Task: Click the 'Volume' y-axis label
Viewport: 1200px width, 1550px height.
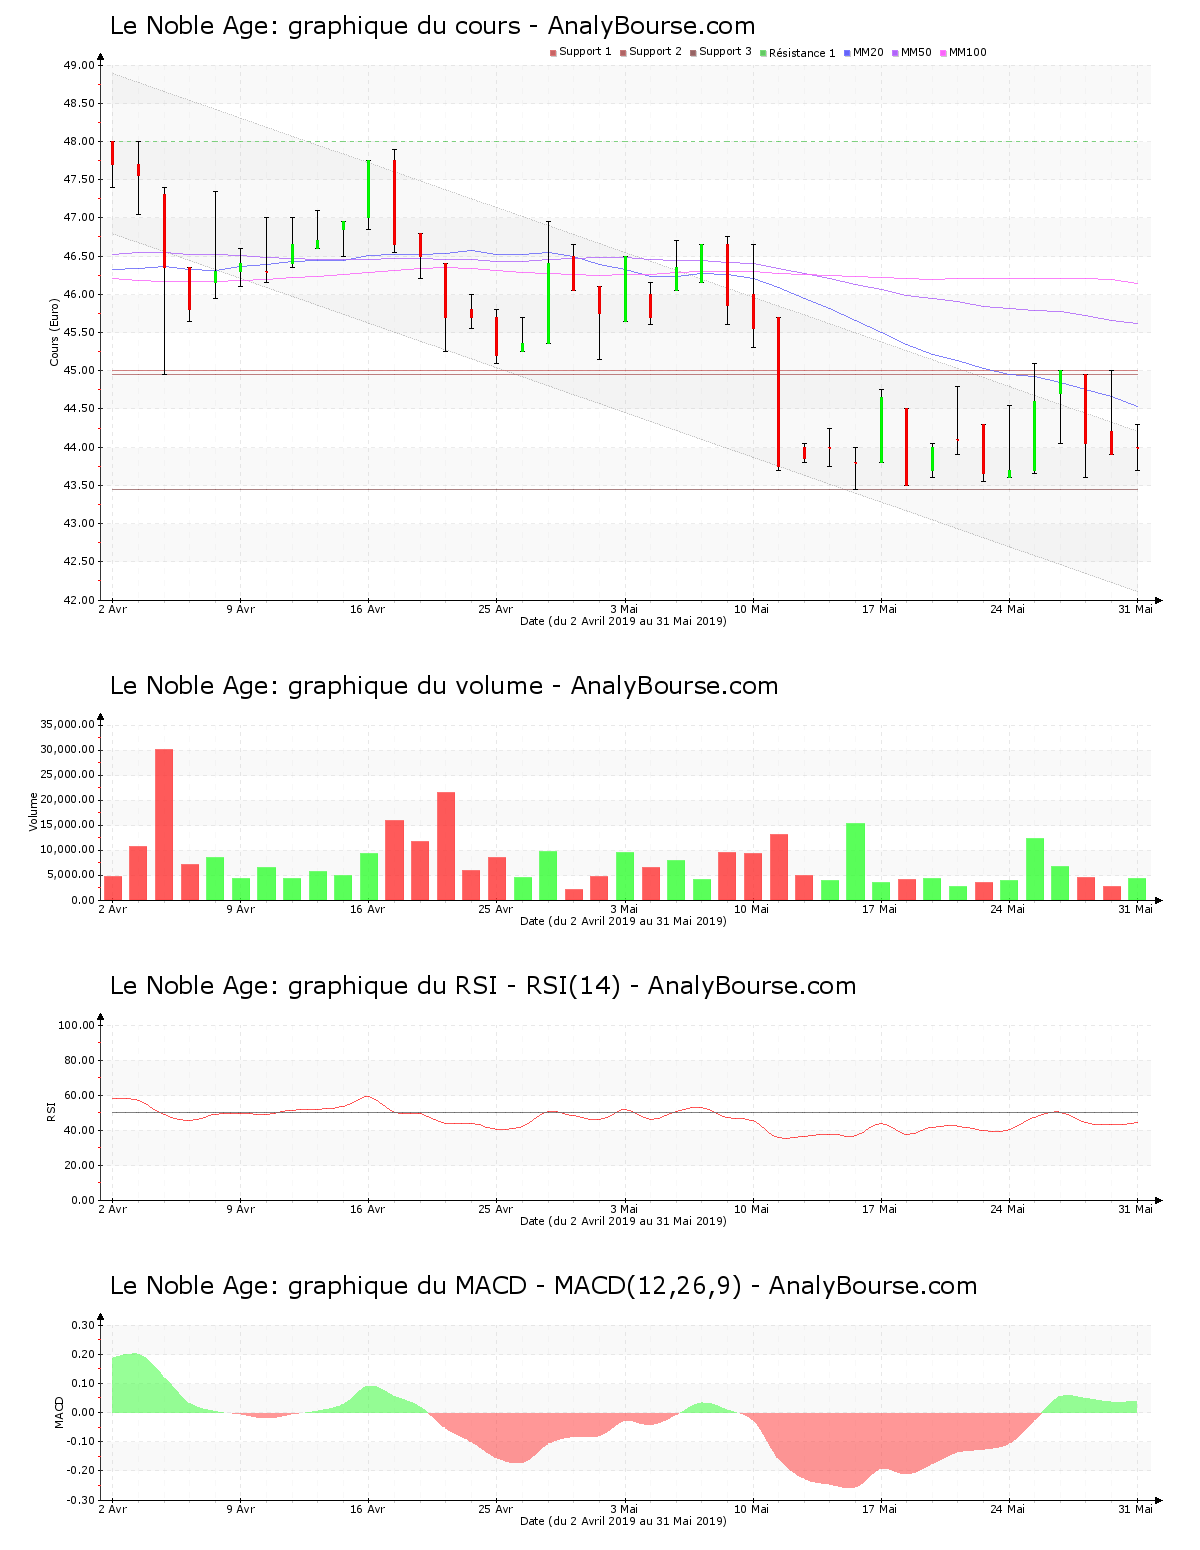Action: [33, 812]
